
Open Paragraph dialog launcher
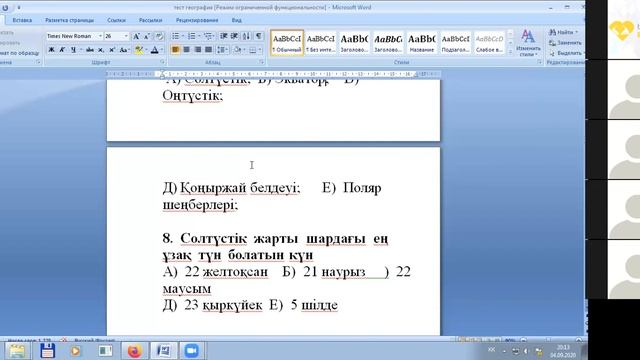[x=261, y=62]
